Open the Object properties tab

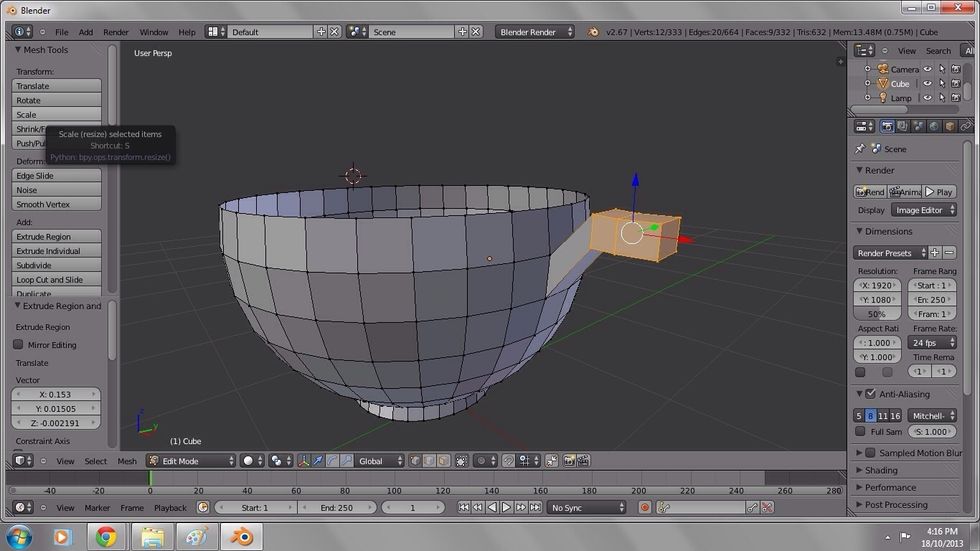pos(949,127)
